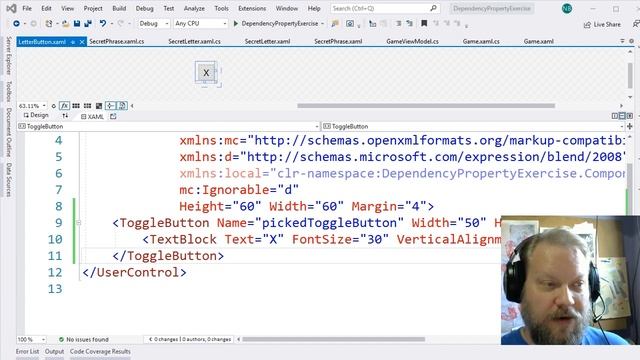Select the X button preview in designer
Viewport: 640px width, 360px height.
(206, 73)
